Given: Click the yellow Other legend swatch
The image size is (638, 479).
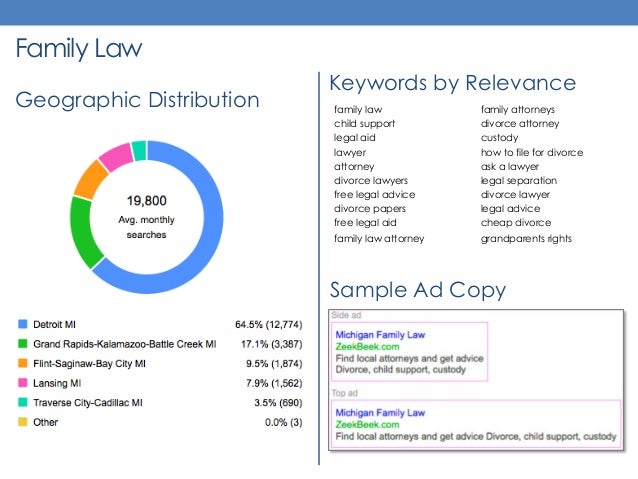Looking at the screenshot, I should [23, 422].
